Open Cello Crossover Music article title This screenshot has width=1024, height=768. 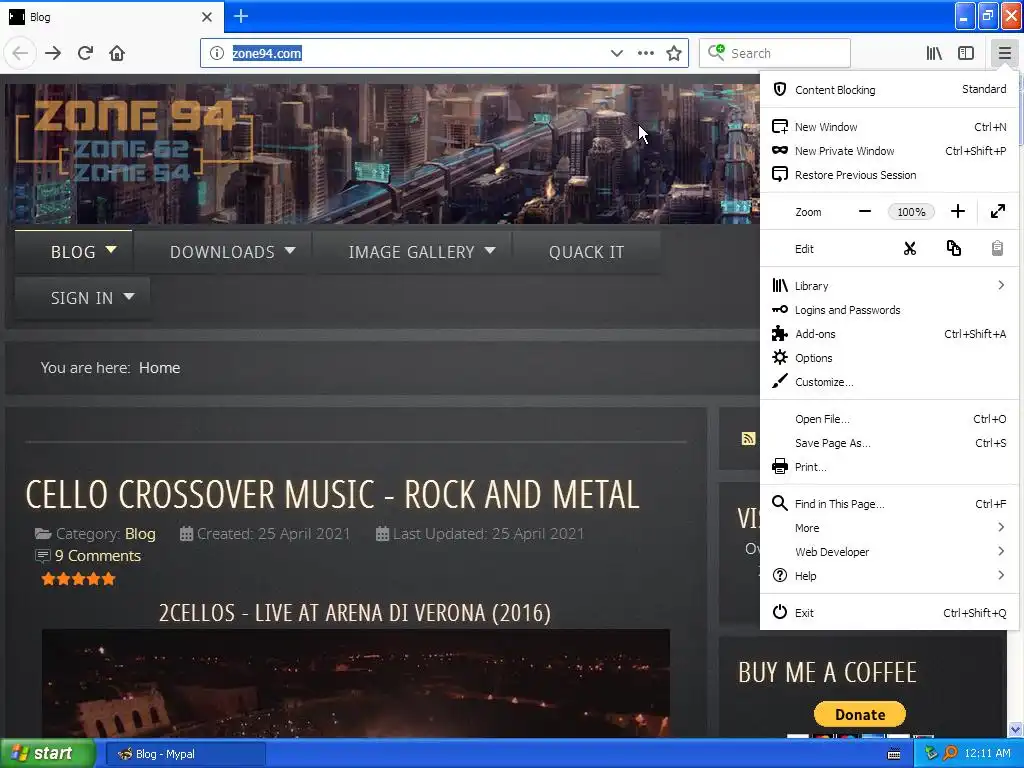pyautogui.click(x=332, y=494)
